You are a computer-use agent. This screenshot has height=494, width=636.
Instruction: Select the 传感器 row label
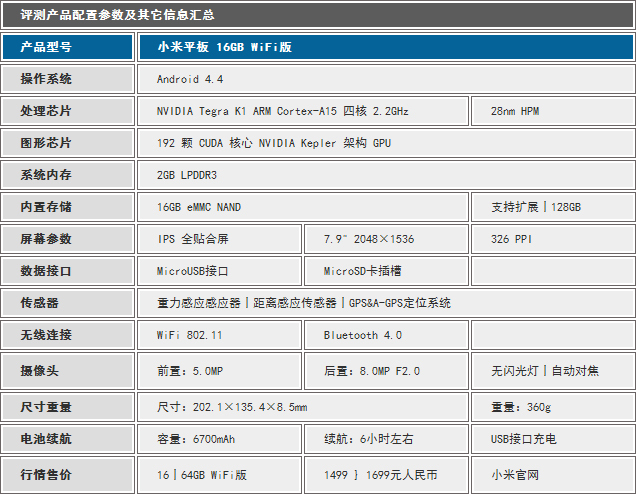click(67, 303)
